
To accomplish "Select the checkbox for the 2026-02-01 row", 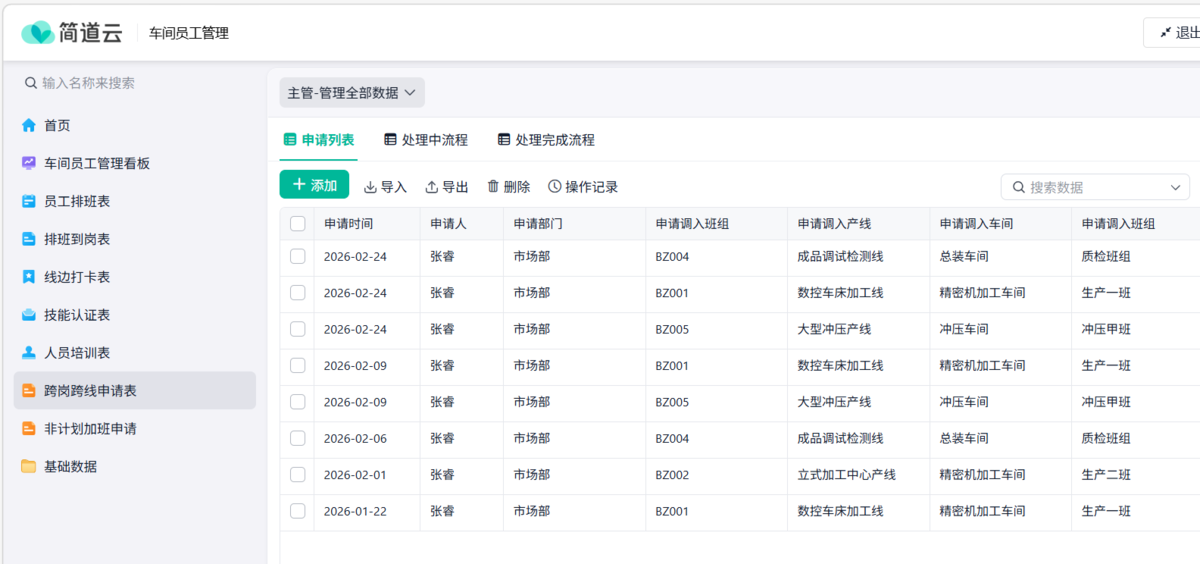I will pyautogui.click(x=298, y=475).
